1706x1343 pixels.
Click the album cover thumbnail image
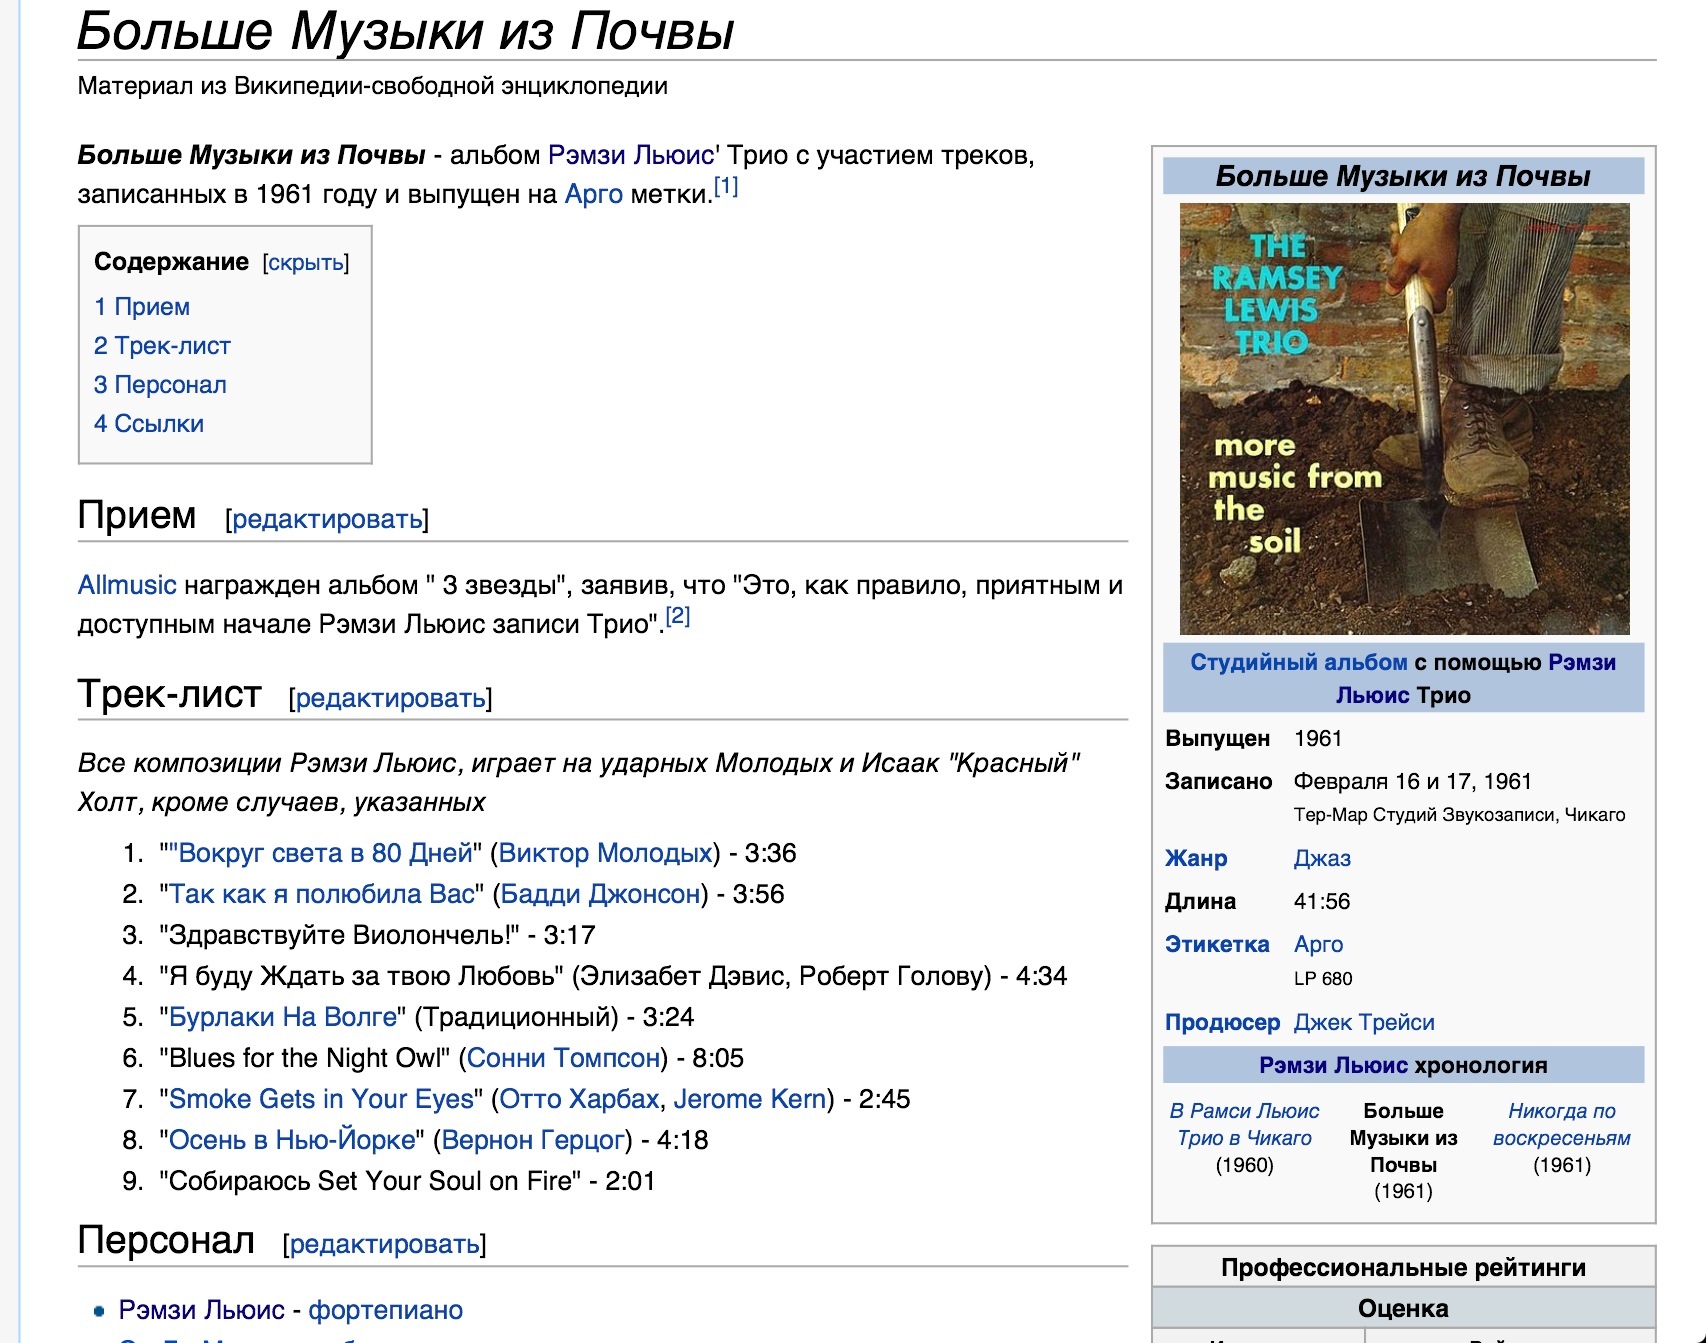pyautogui.click(x=1403, y=418)
